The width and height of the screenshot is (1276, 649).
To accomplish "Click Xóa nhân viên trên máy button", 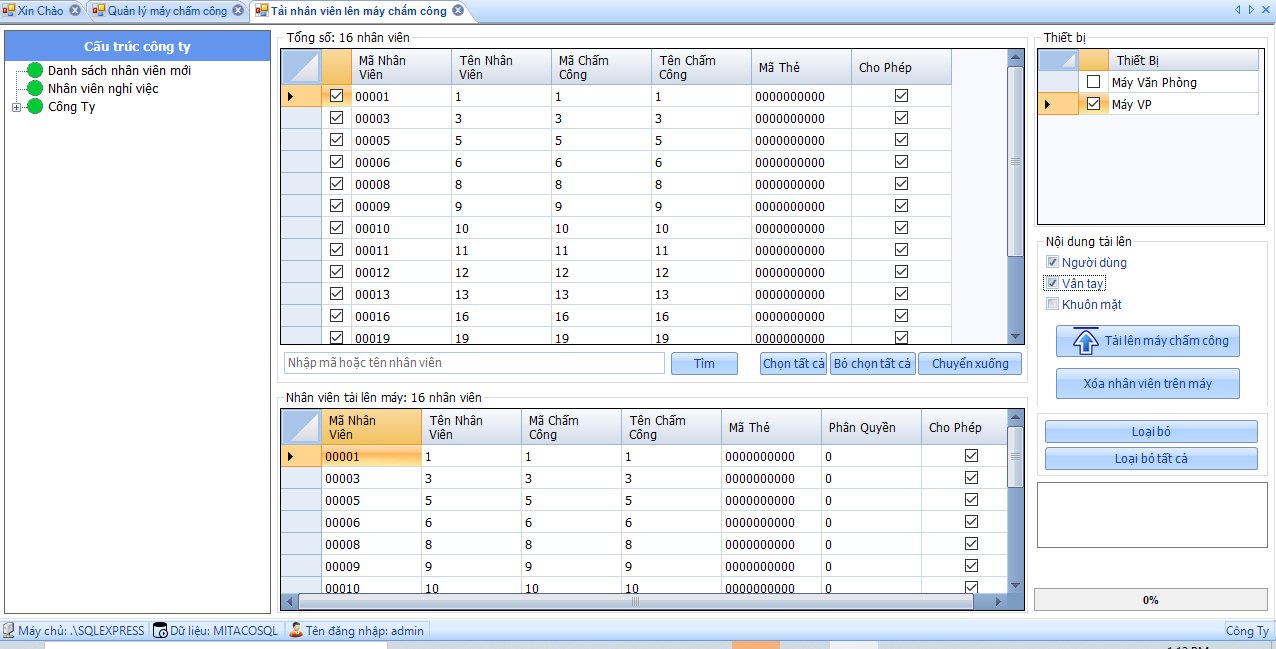I will pyautogui.click(x=1148, y=384).
